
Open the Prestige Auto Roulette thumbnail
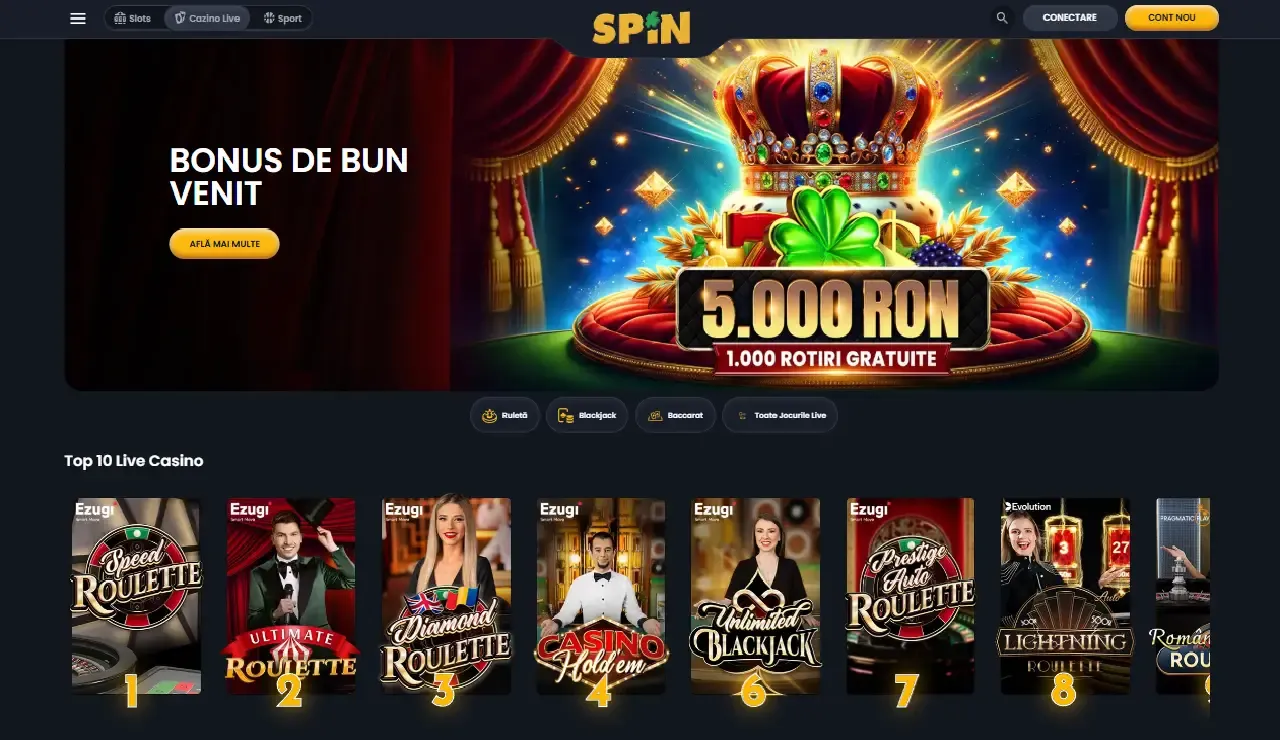pos(910,596)
